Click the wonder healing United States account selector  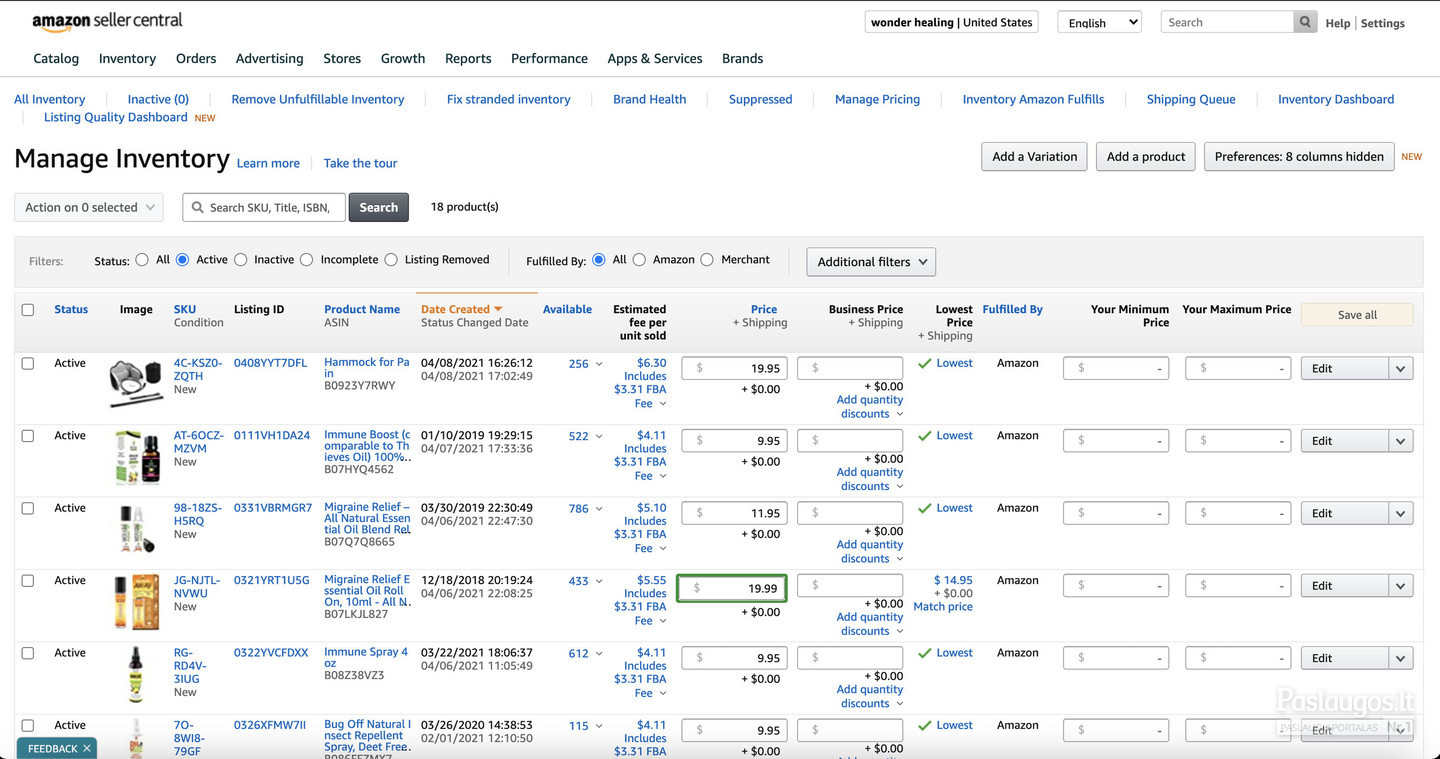(x=951, y=22)
